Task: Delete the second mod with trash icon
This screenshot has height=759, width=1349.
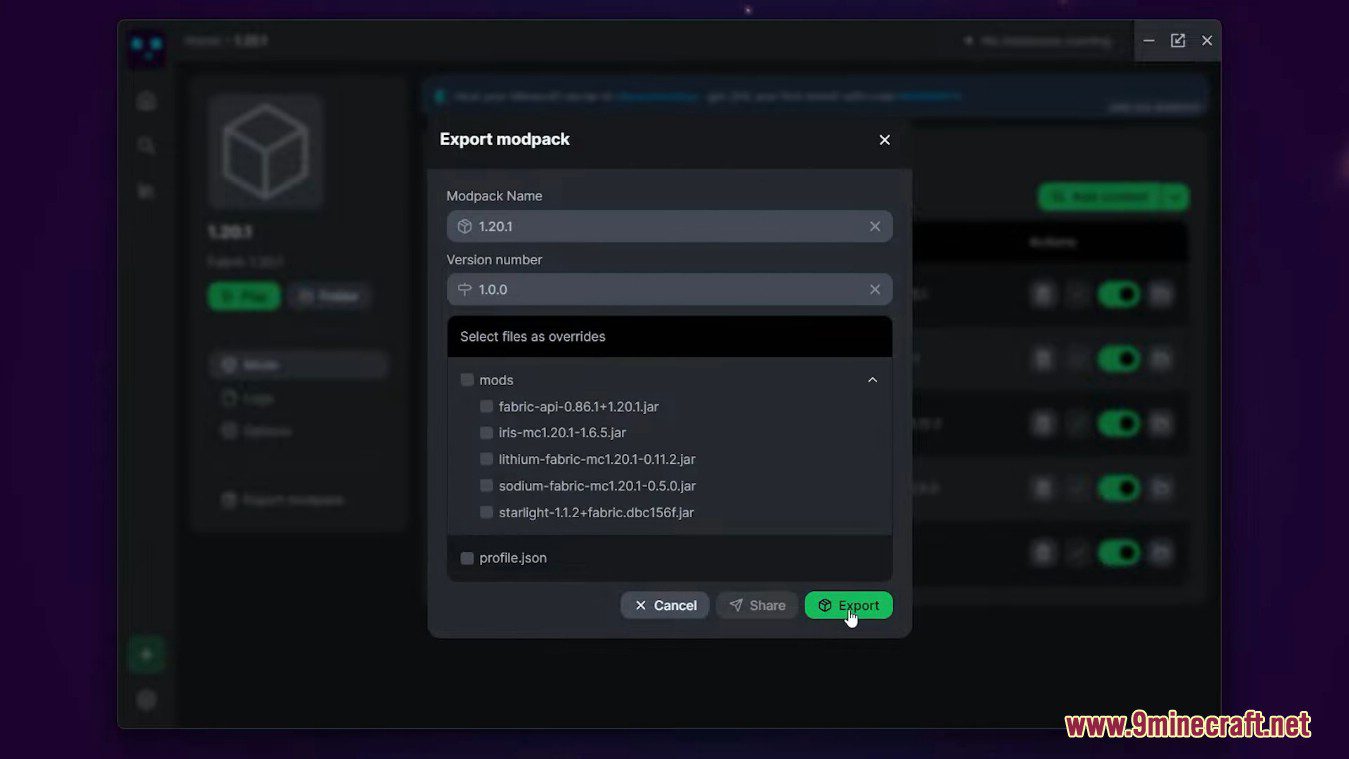Action: 1043,359
